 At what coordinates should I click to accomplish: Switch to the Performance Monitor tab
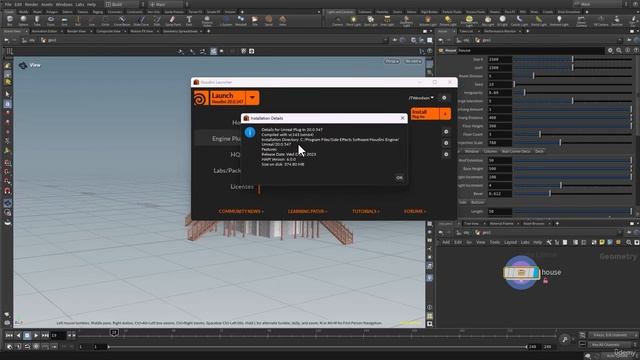coord(500,31)
